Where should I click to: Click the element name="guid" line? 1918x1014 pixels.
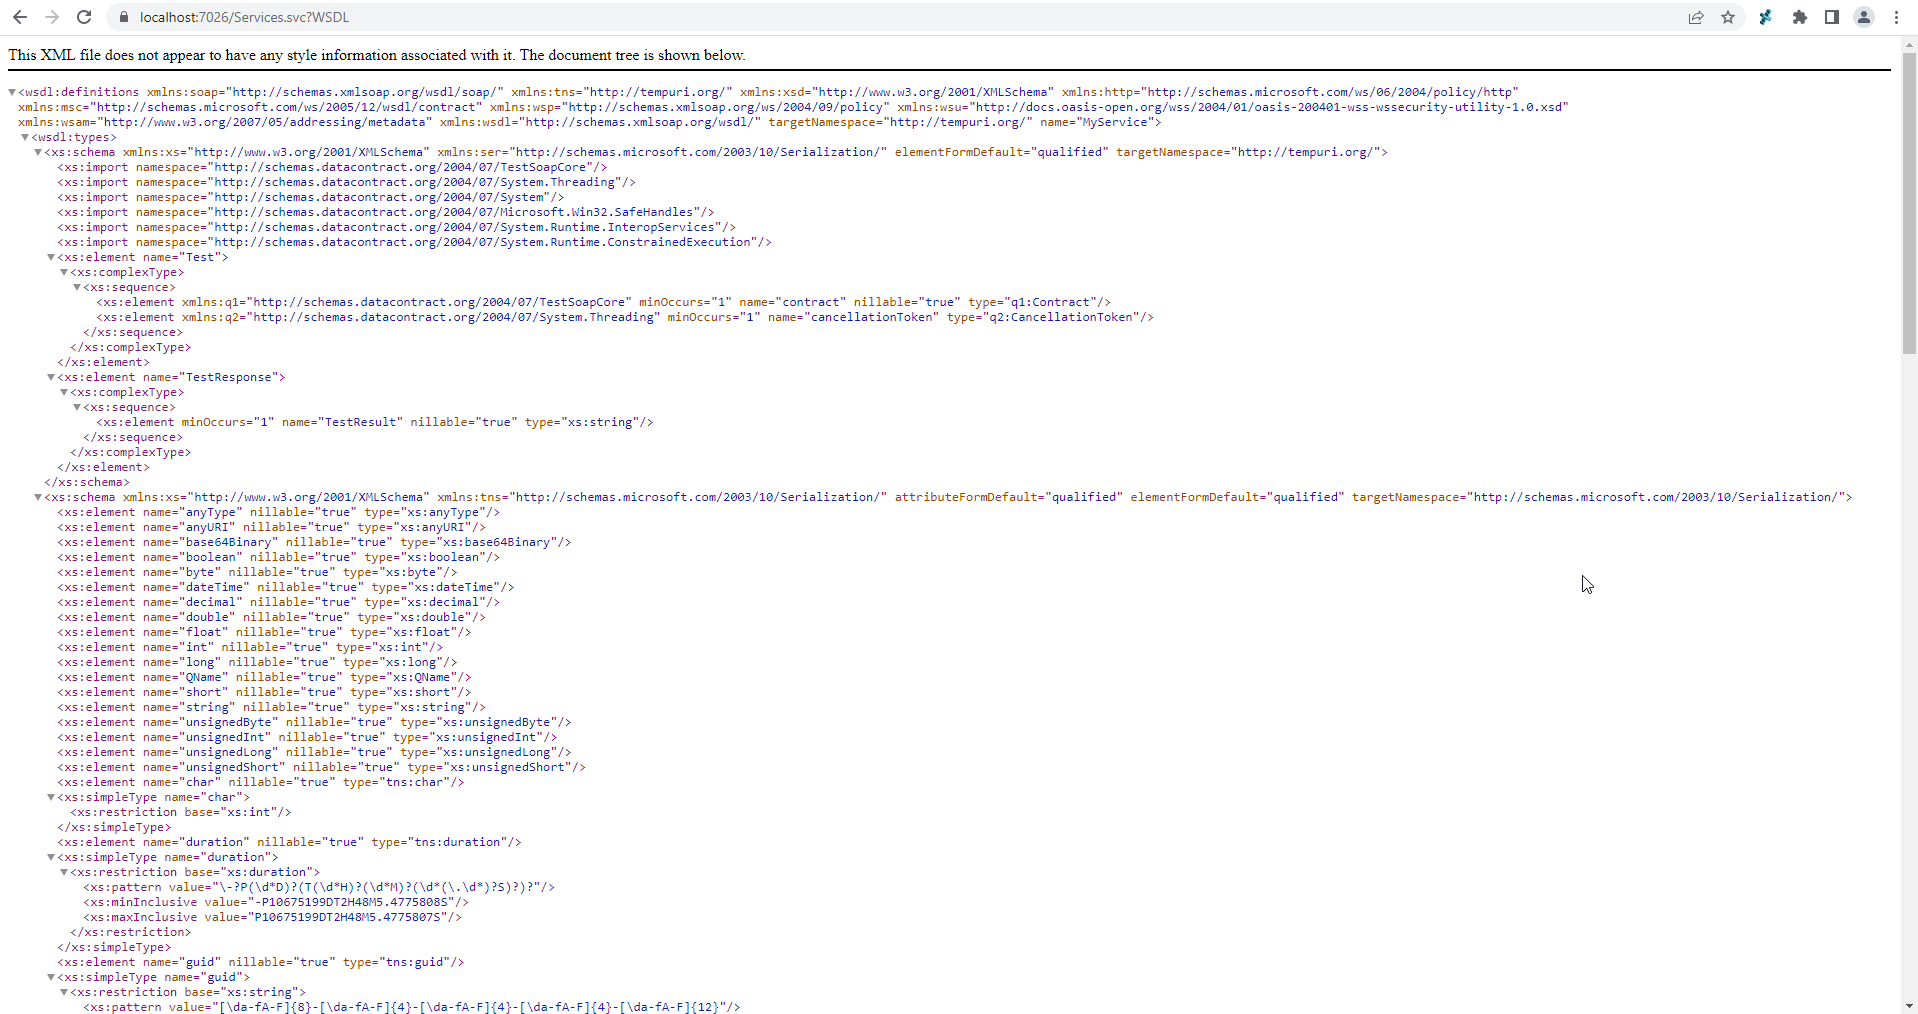(261, 962)
